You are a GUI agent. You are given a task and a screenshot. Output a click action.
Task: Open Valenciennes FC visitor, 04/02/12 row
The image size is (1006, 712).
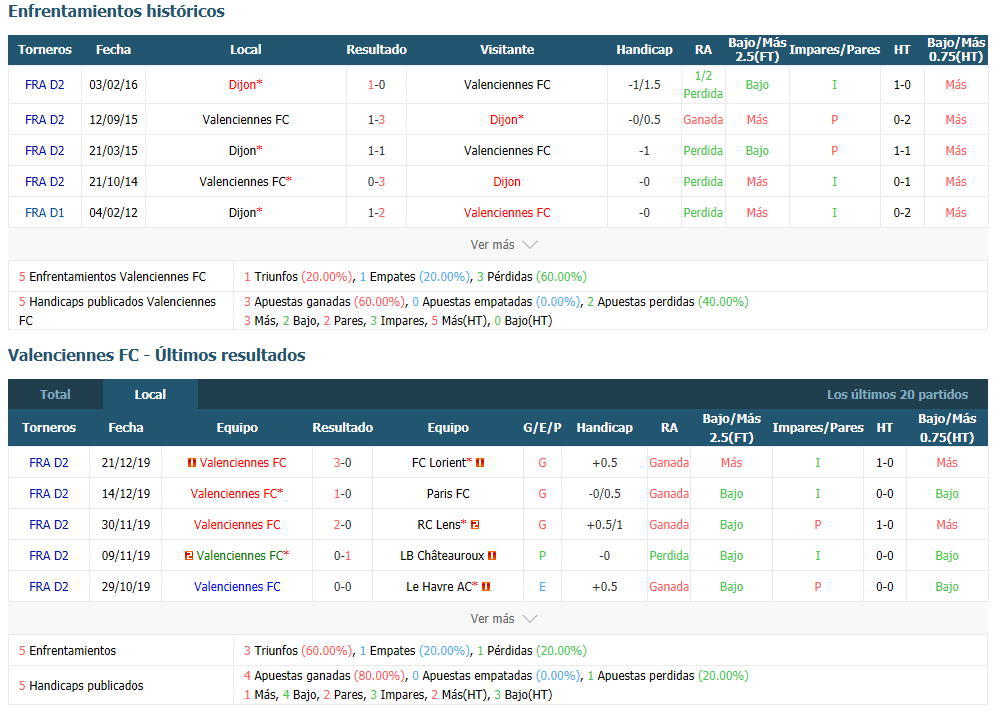[x=507, y=212]
